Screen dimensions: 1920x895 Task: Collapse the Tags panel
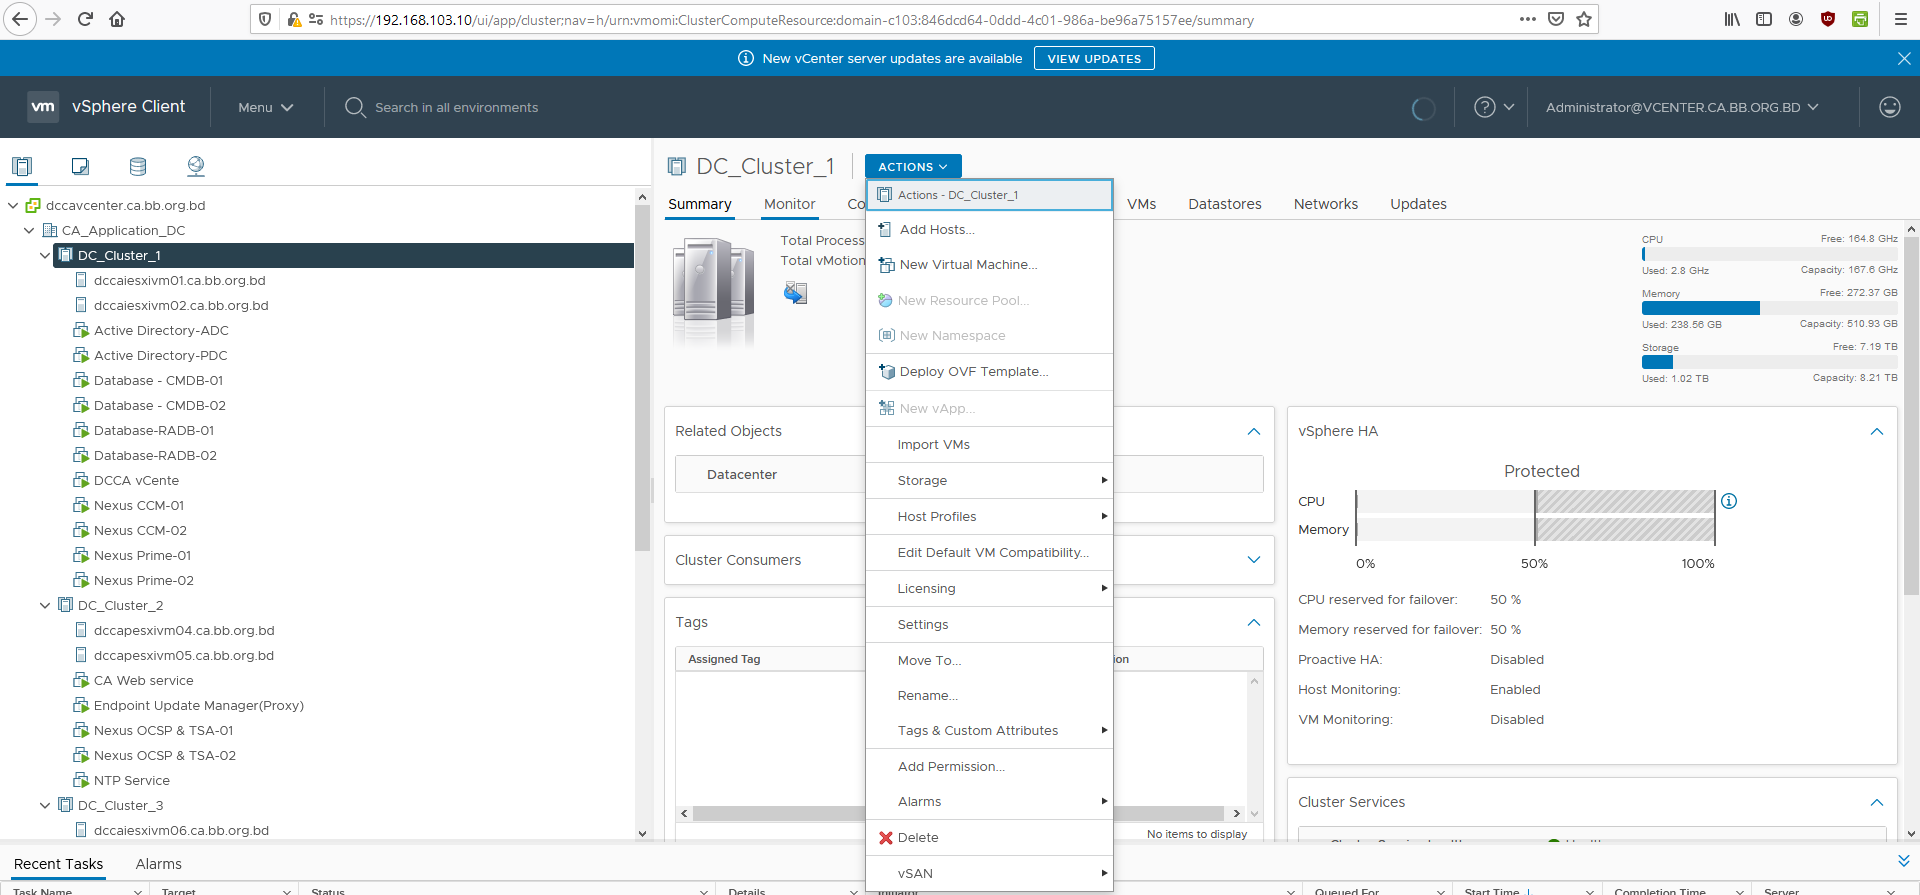pyautogui.click(x=1254, y=622)
